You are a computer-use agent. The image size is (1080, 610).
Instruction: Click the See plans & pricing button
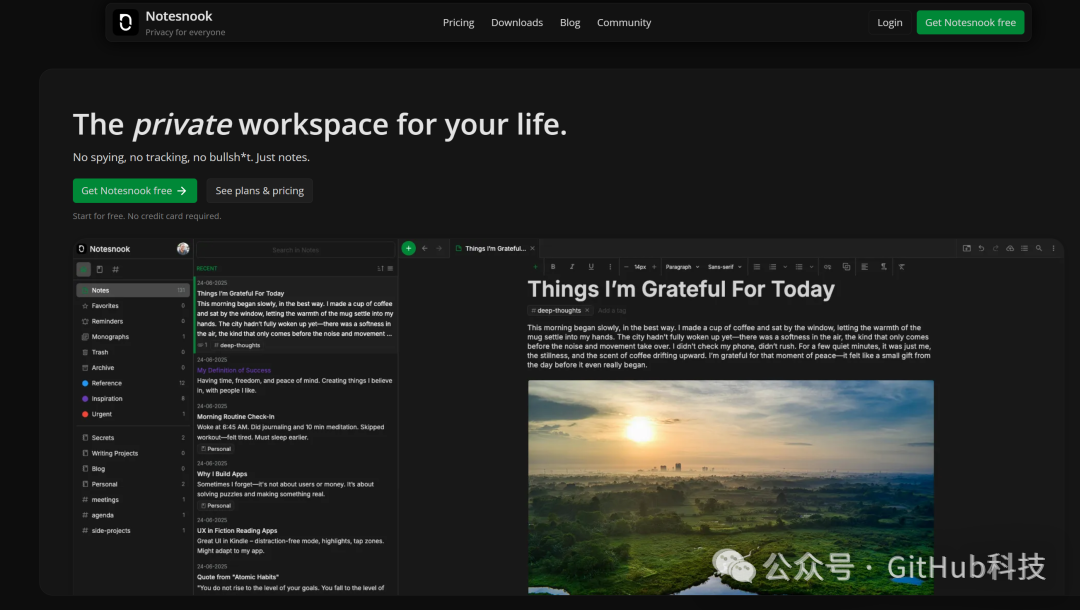(259, 191)
